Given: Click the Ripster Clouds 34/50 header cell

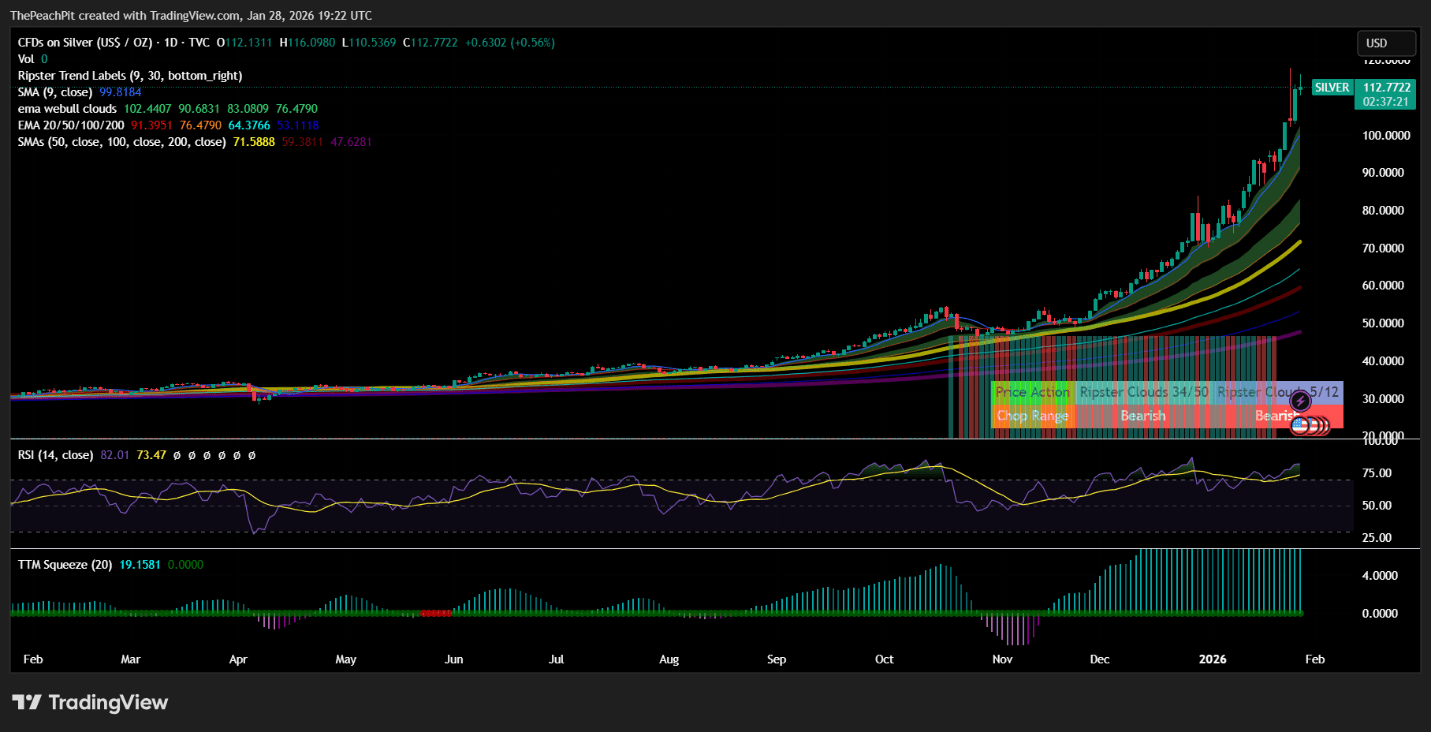Looking at the screenshot, I should [x=1143, y=392].
